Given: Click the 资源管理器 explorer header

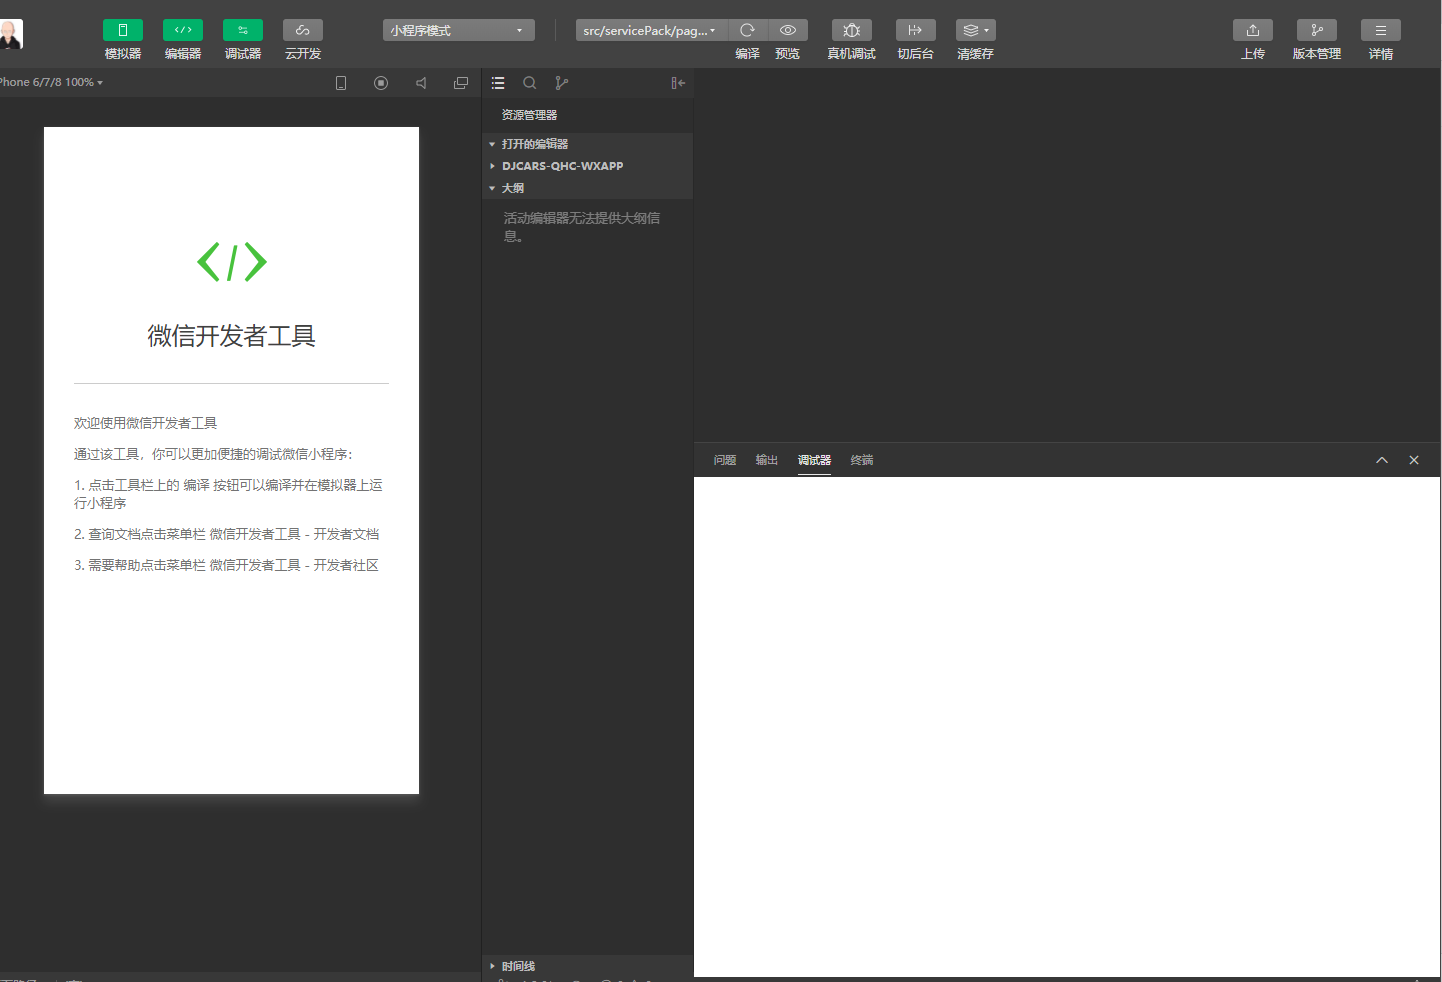Looking at the screenshot, I should click(x=529, y=115).
